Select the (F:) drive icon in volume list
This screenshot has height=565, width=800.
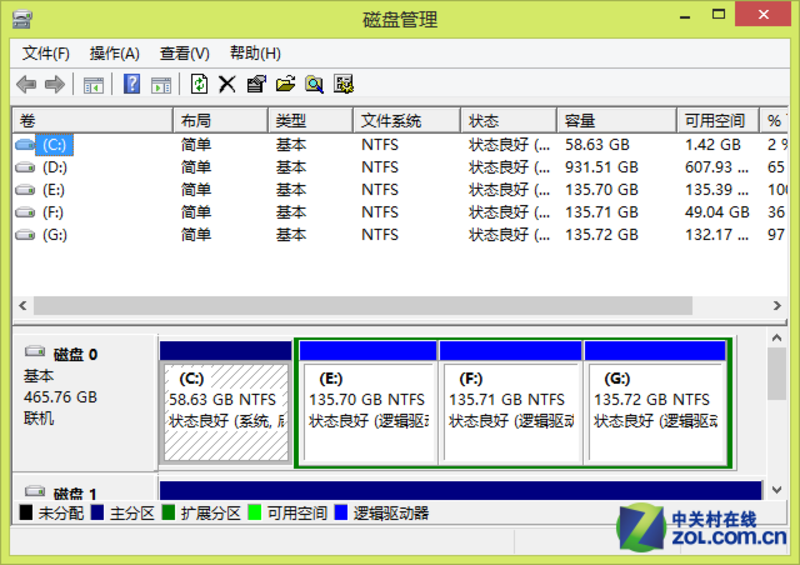24,212
